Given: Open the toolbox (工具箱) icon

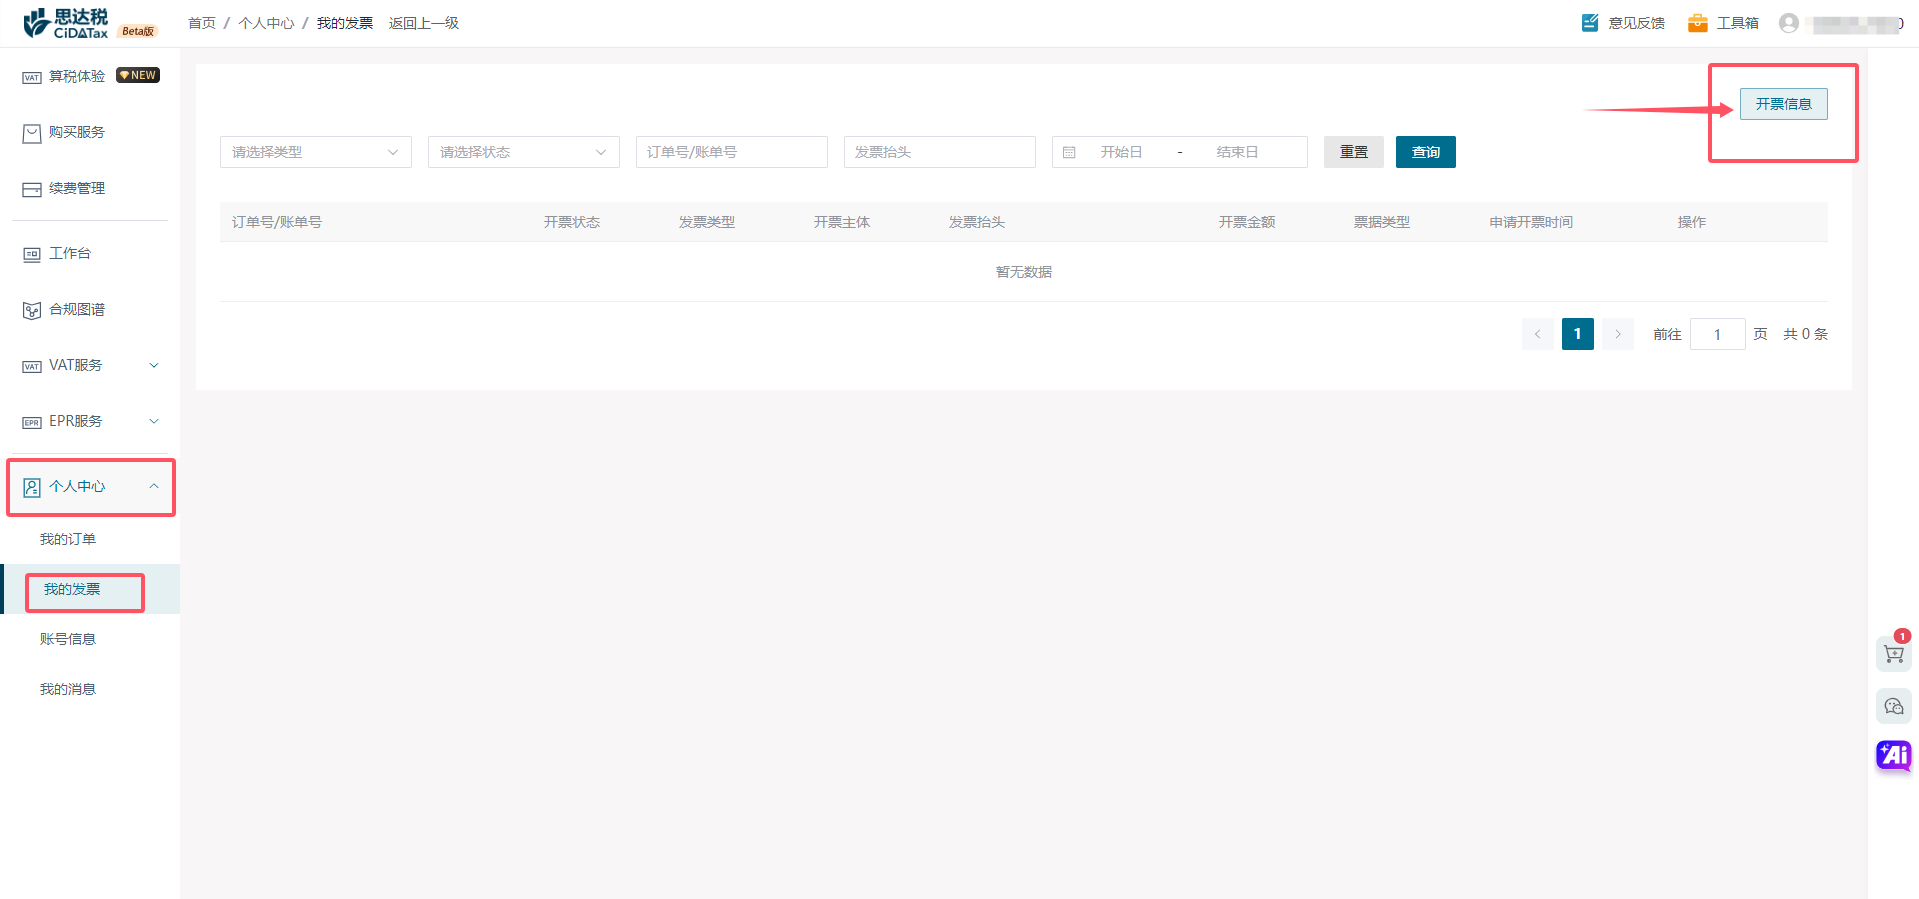Looking at the screenshot, I should coord(1697,23).
